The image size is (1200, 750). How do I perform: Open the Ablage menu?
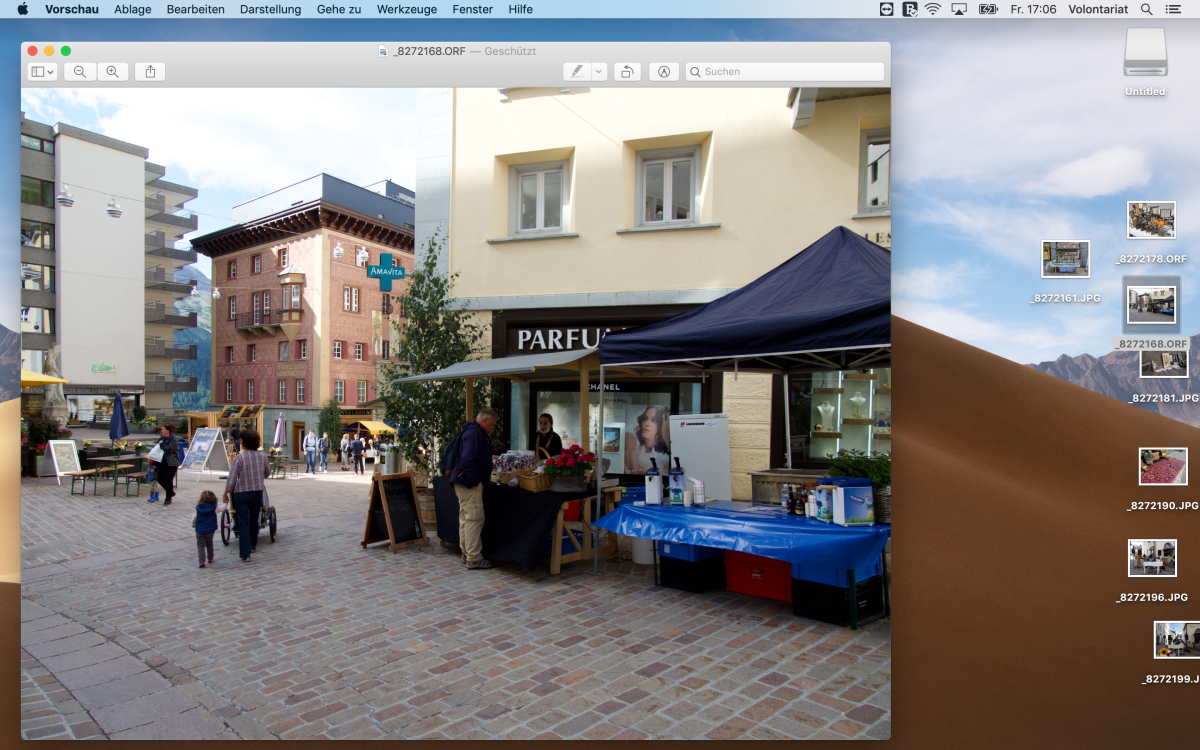point(132,9)
